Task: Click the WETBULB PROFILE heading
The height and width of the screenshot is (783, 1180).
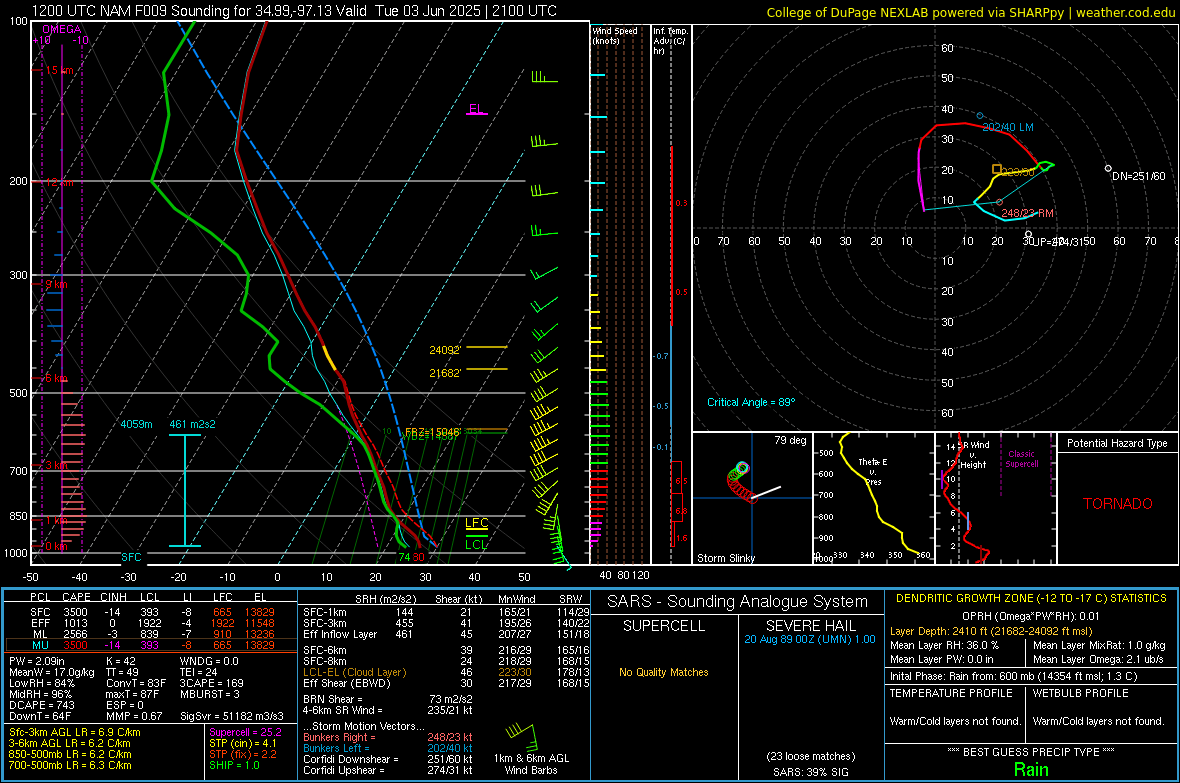Action: click(x=1080, y=693)
